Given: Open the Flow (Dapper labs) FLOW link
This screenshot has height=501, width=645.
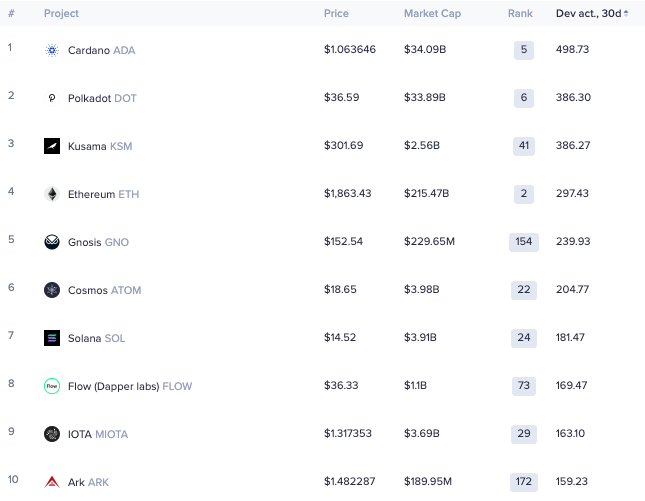Looking at the screenshot, I should click(130, 386).
